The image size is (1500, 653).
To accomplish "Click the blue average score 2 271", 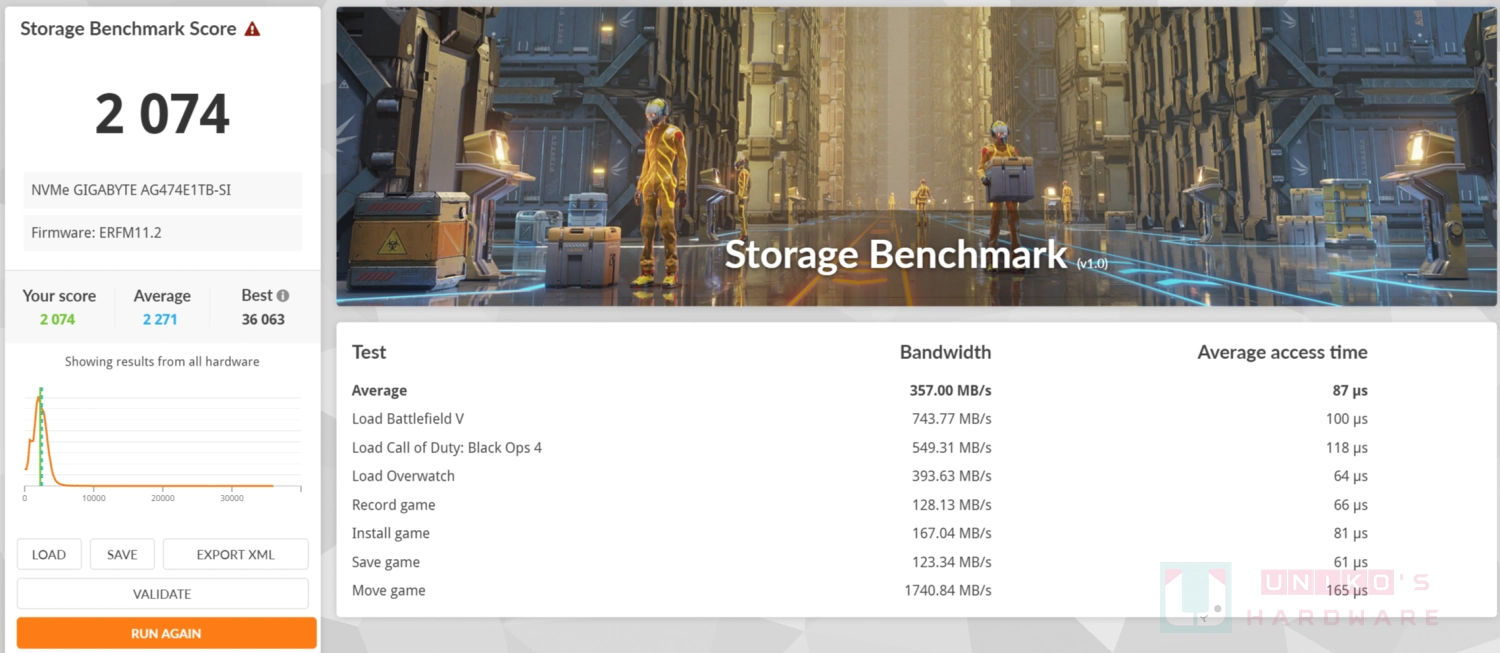I will [161, 320].
